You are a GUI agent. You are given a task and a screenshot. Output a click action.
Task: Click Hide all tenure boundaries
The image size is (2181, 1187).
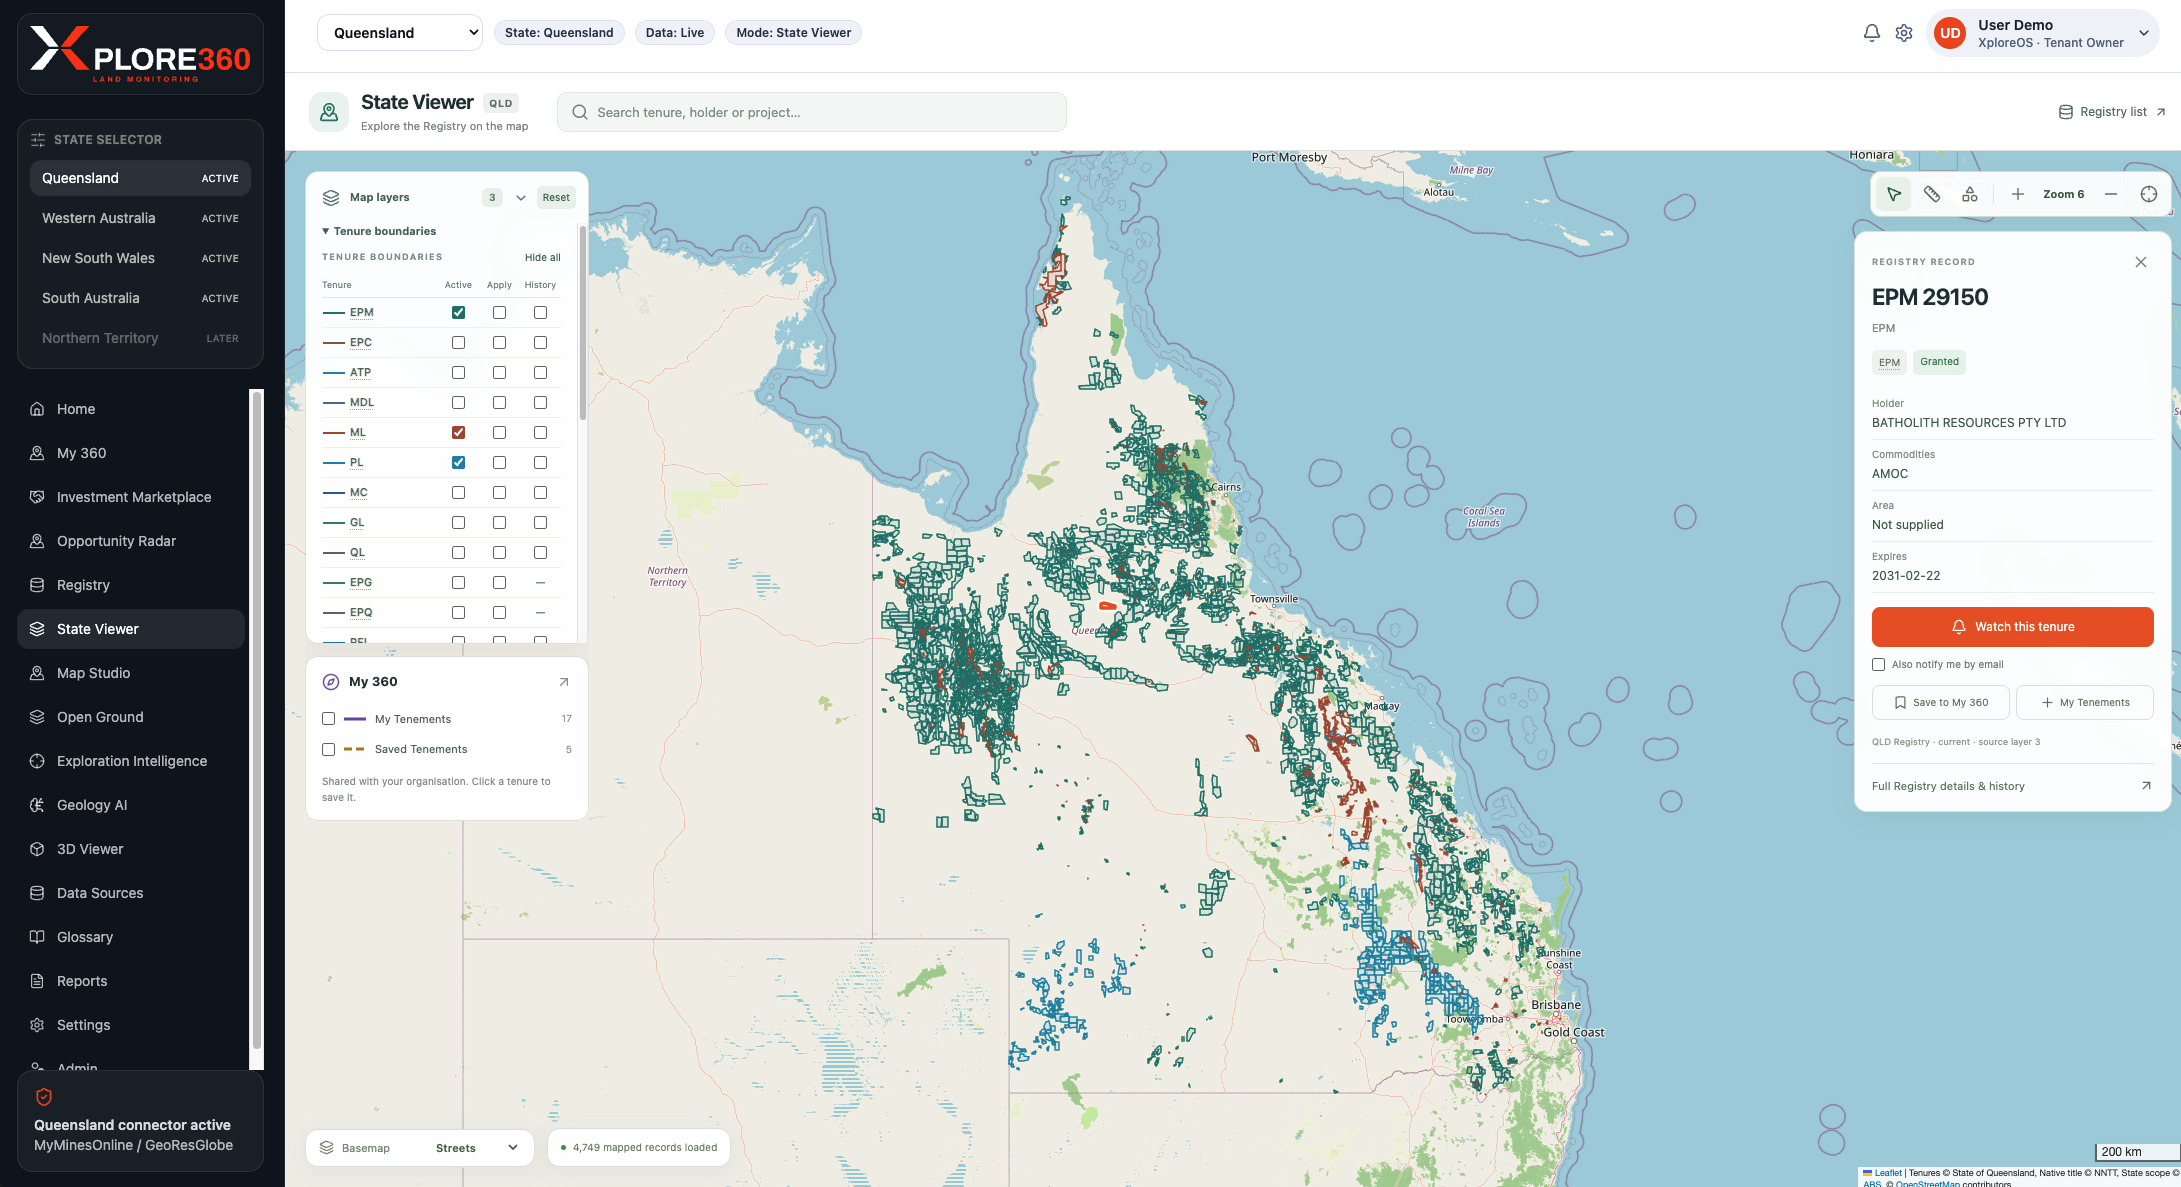pyautogui.click(x=542, y=258)
